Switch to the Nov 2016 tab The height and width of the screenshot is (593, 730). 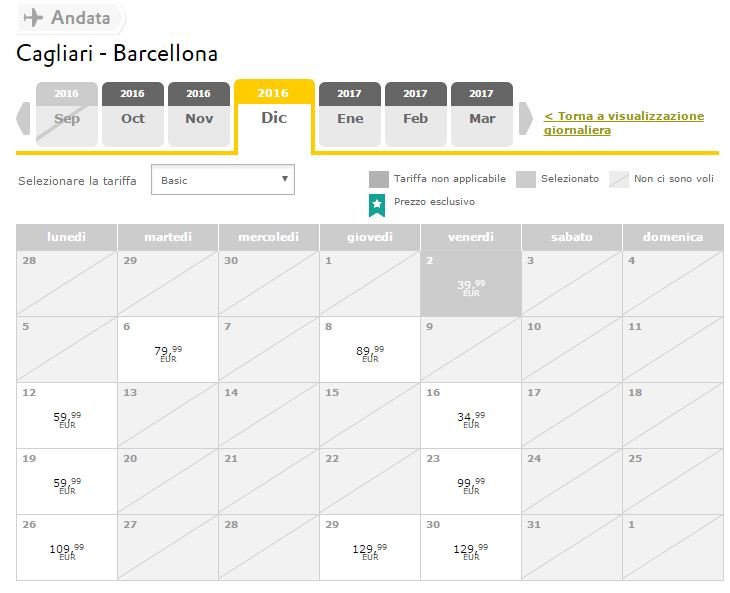pyautogui.click(x=199, y=115)
